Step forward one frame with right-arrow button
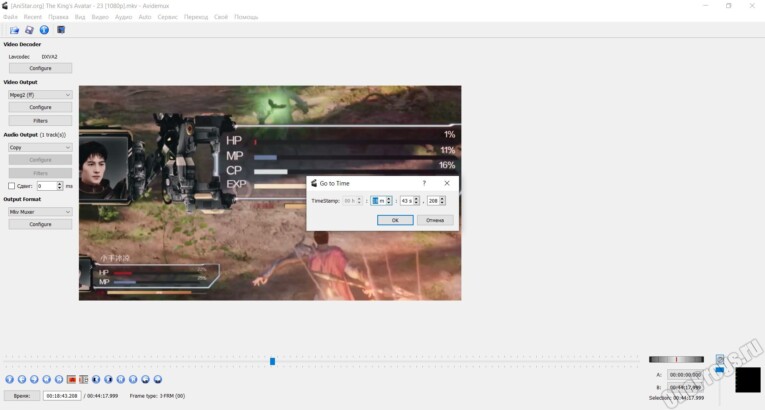Image resolution: width=765 pixels, height=410 pixels. [34, 379]
